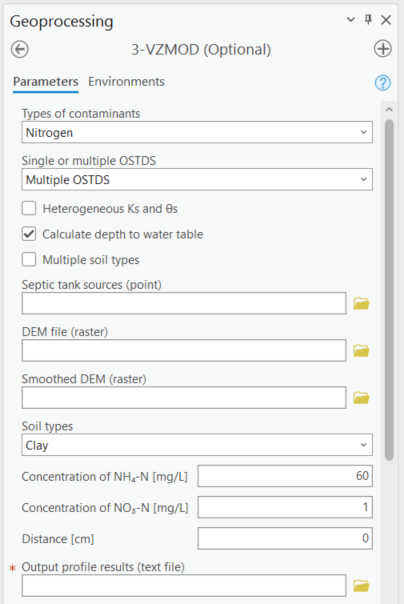This screenshot has height=604, width=404.
Task: Open Geoprocessing pane options chevron
Action: click(x=350, y=19)
